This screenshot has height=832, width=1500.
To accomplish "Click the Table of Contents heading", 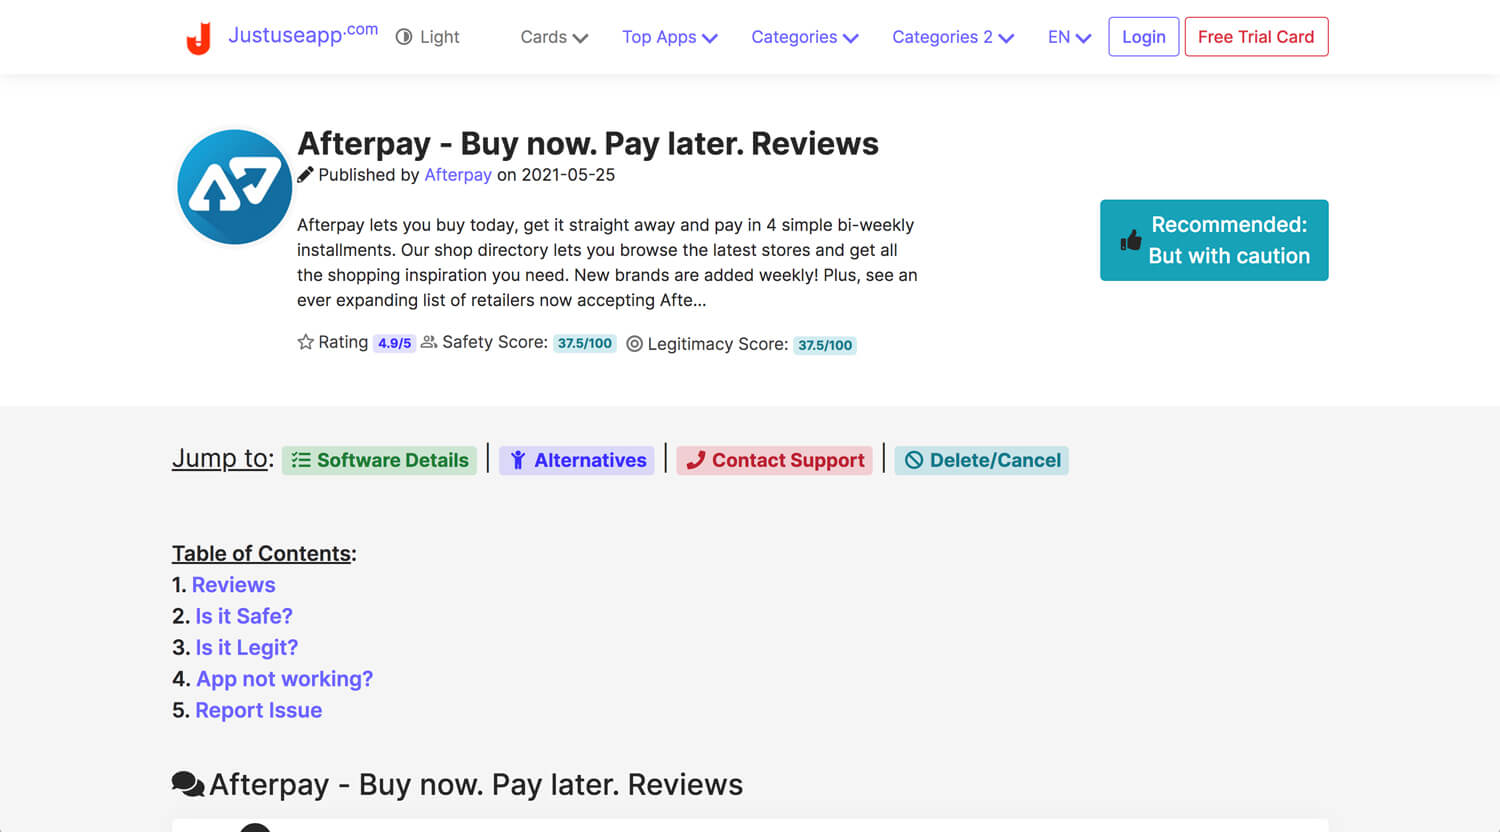I will (x=264, y=554).
